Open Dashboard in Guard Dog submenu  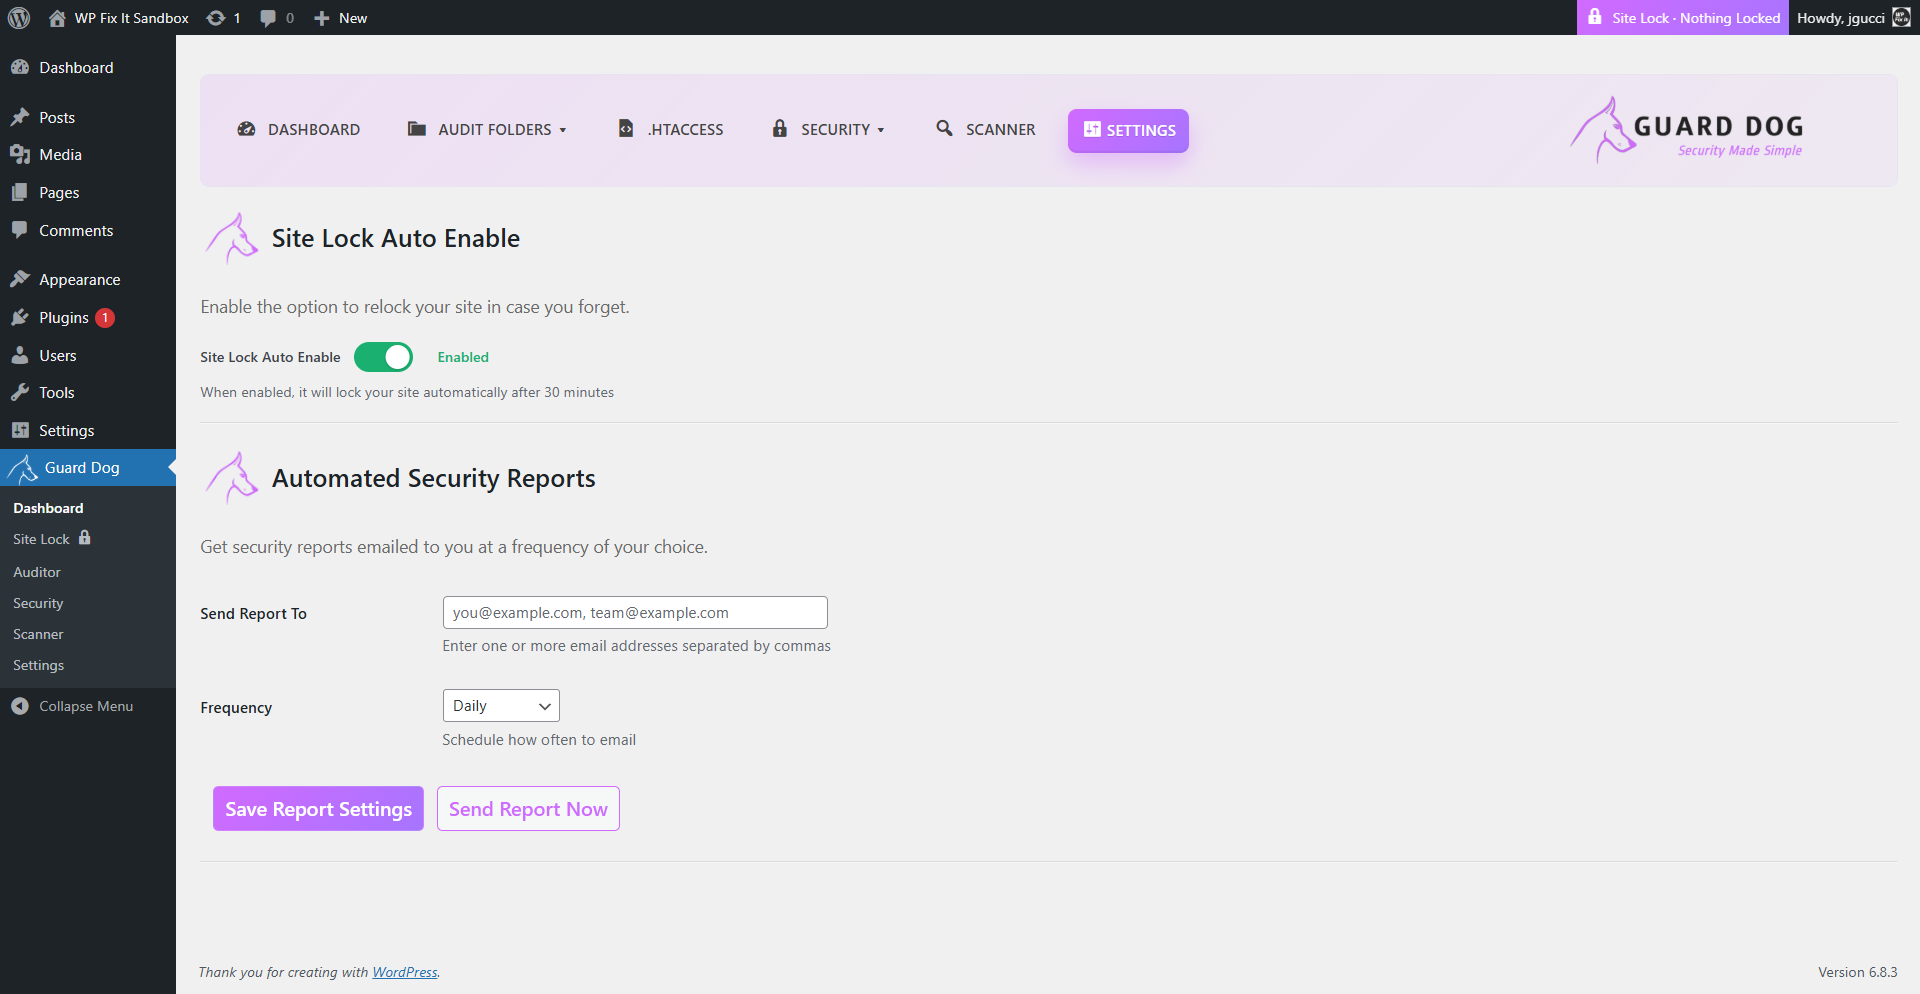coord(48,508)
